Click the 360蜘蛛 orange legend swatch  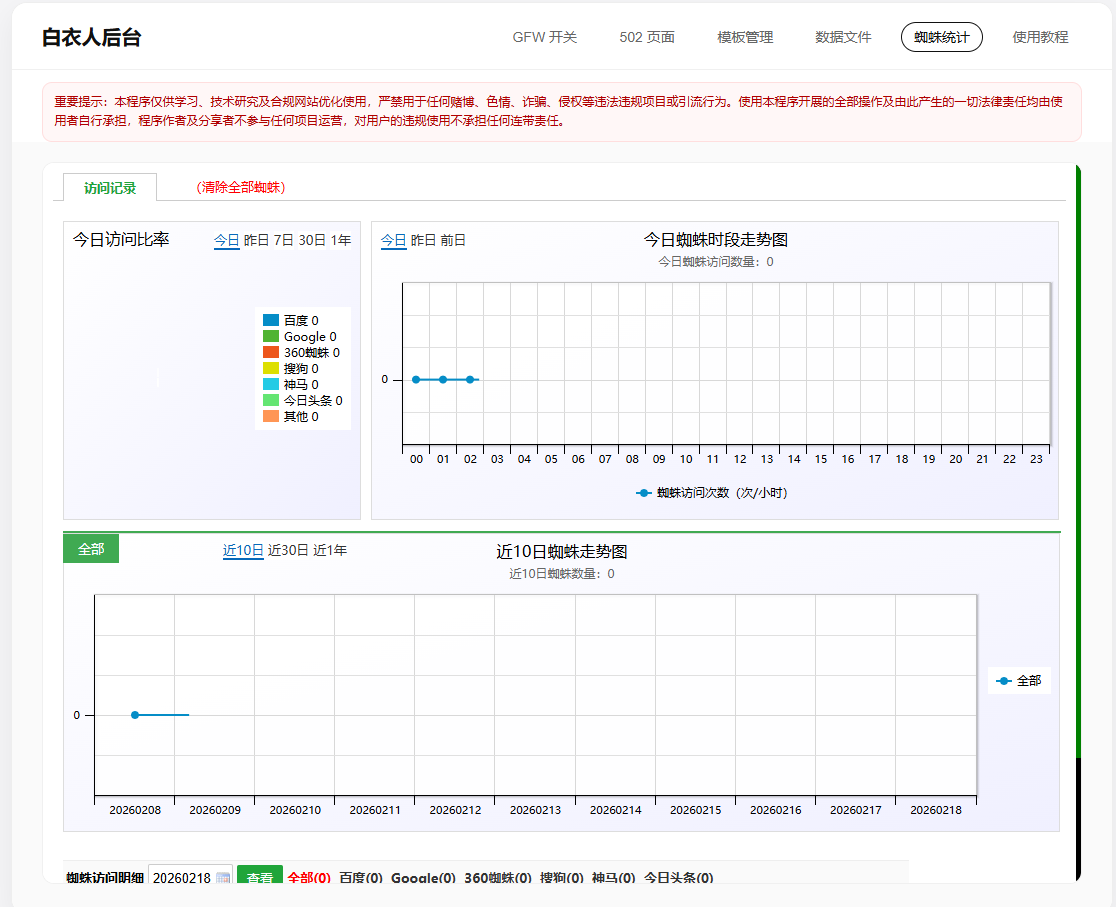(270, 353)
